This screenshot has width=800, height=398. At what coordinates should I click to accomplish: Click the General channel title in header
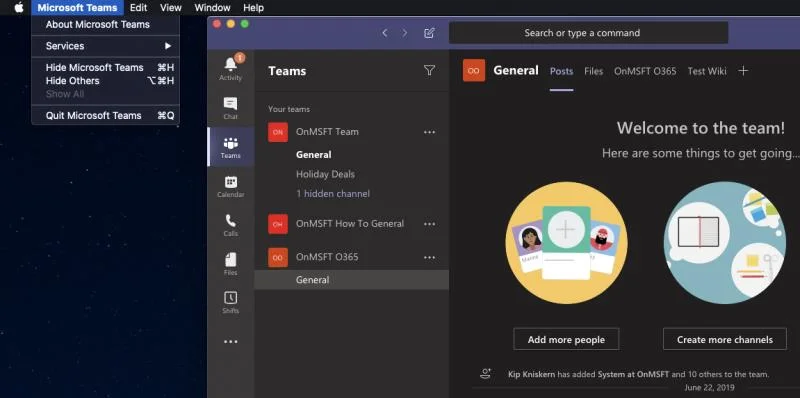(516, 70)
